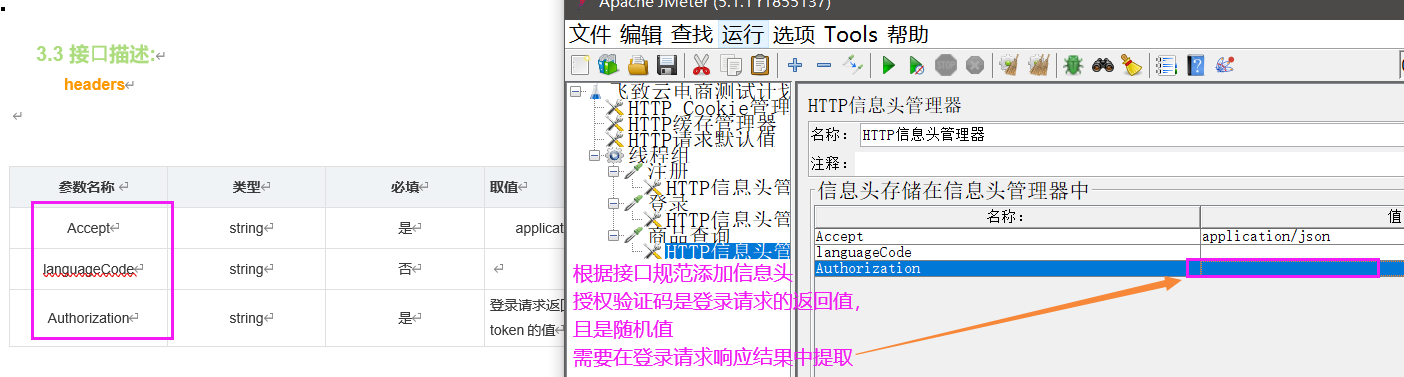Select the Authorization header name cell
The height and width of the screenshot is (377, 1404).
tap(1007, 268)
